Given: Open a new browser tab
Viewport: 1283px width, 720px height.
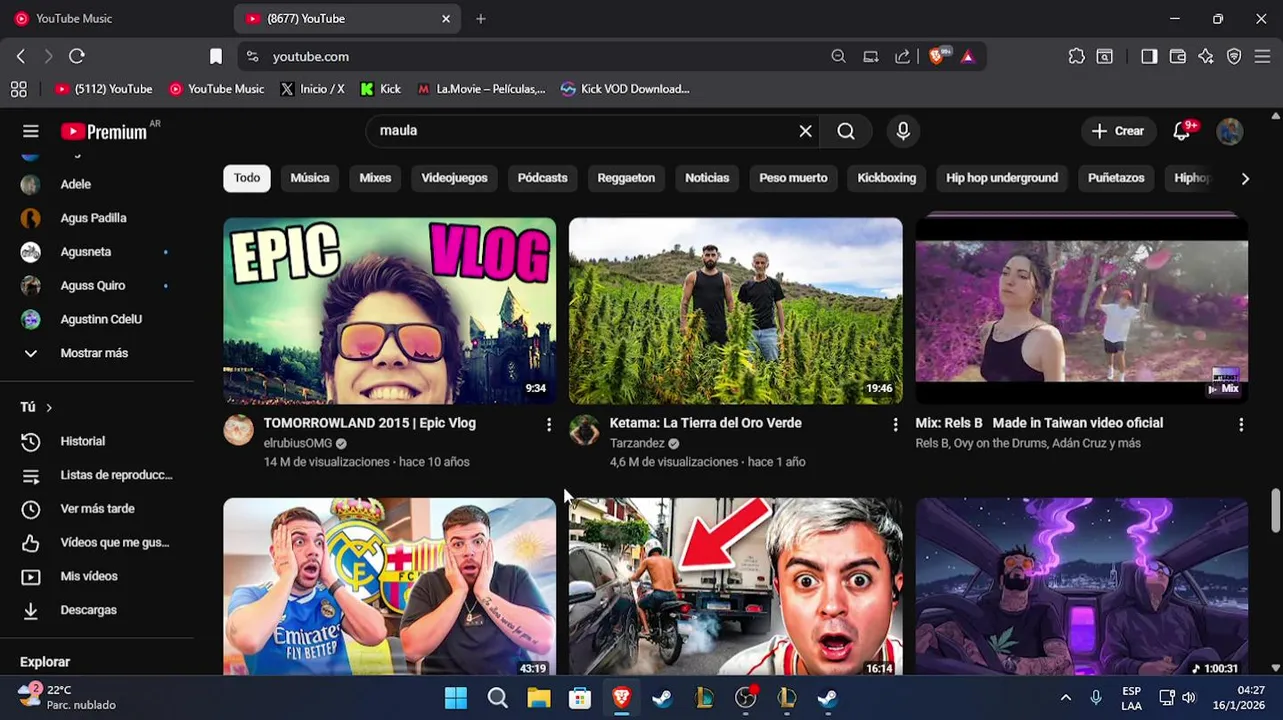Looking at the screenshot, I should pos(481,18).
